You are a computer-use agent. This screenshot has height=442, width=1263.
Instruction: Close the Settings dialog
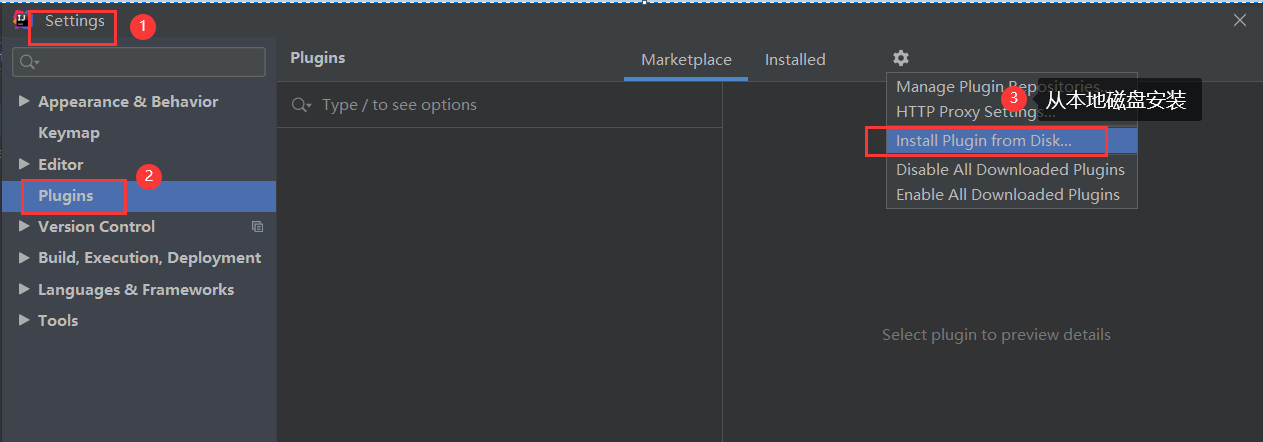coord(1240,19)
